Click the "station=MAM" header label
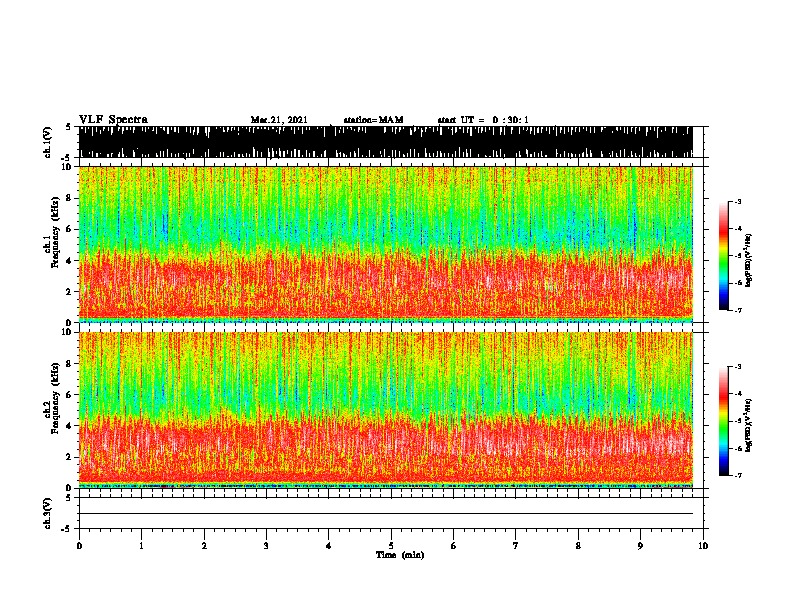This screenshot has height=612, width=792. click(x=373, y=120)
